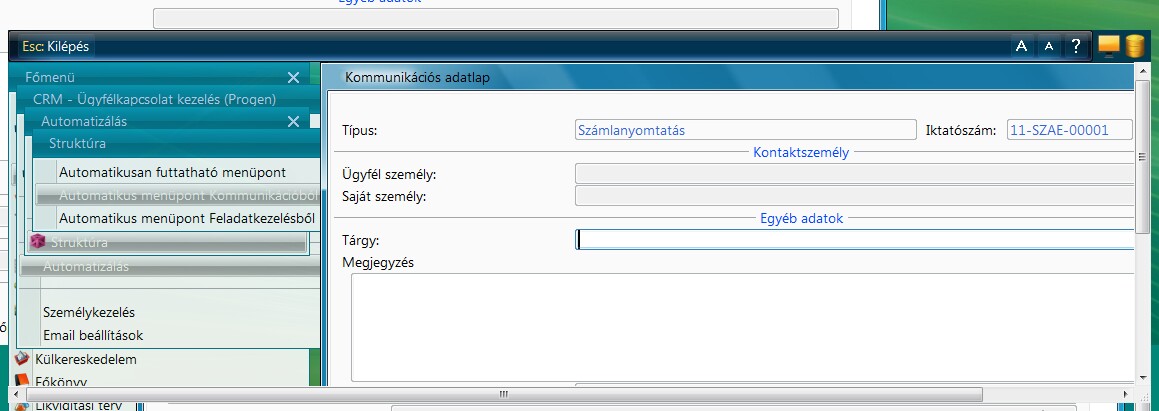Click the Kontaktszemély section label
This screenshot has width=1159, height=411.
(801, 153)
